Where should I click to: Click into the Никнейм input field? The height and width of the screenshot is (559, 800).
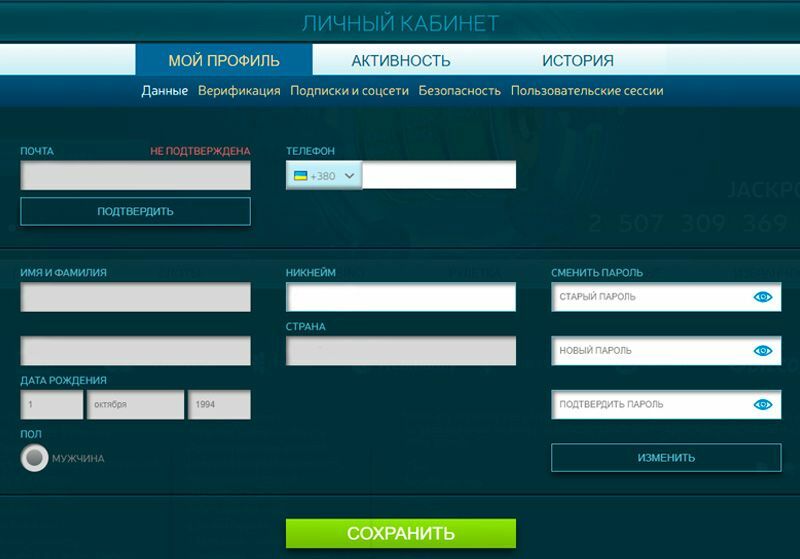point(401,297)
